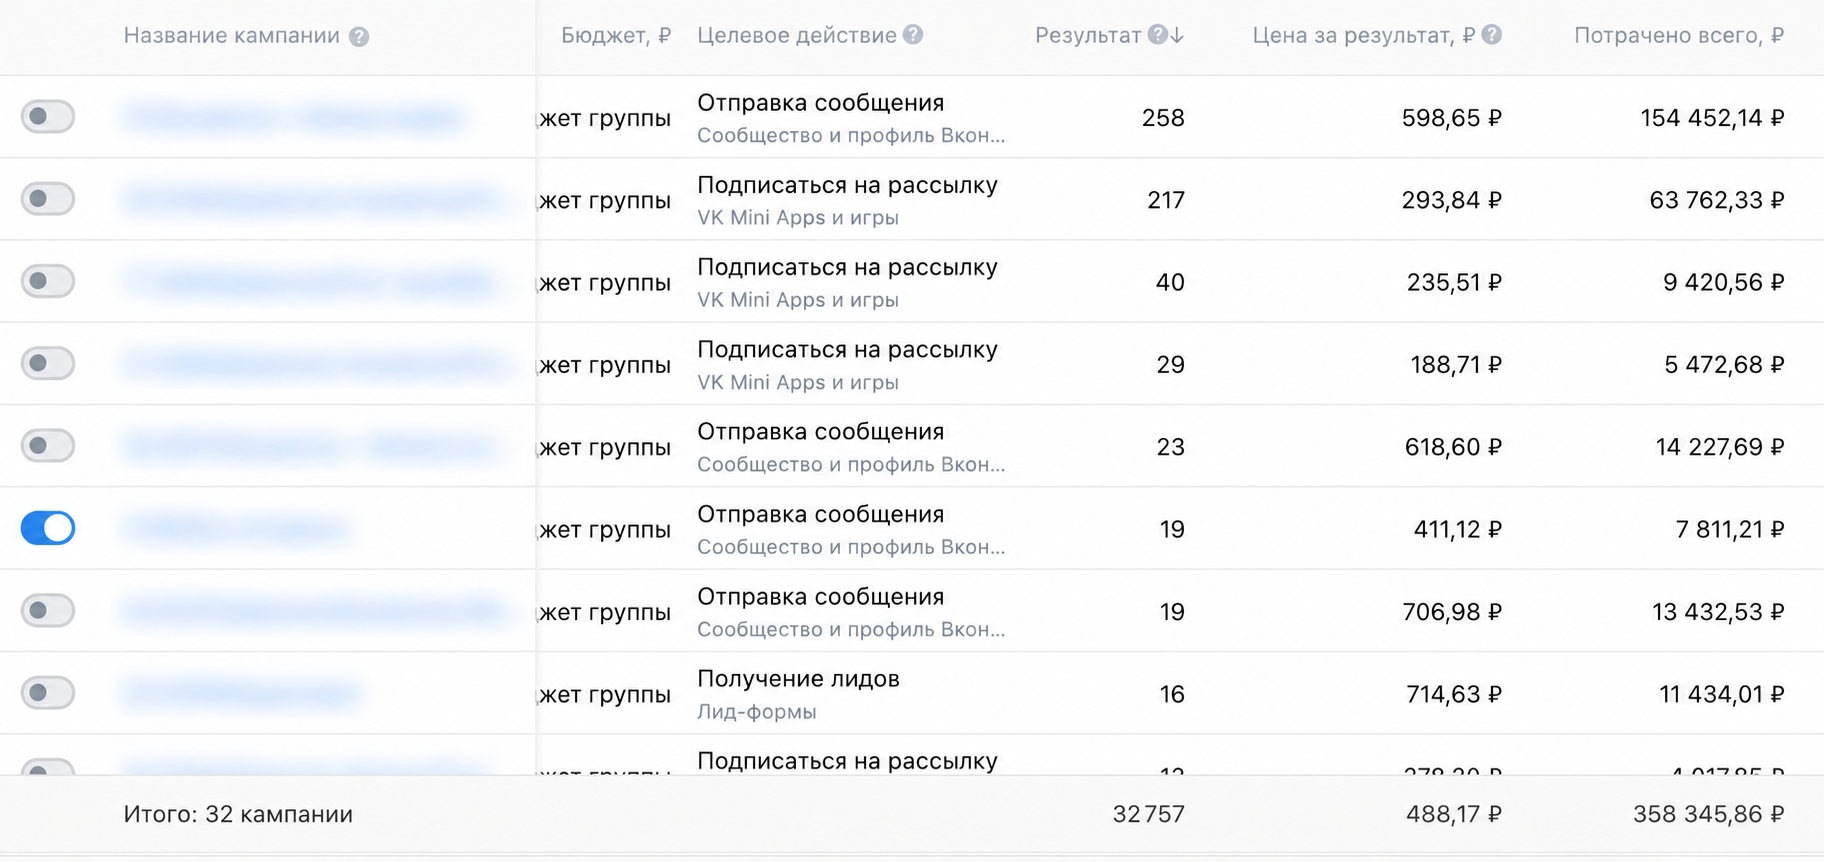Select the price value 235,51 ₽
This screenshot has width=1824, height=862.
tap(1455, 282)
